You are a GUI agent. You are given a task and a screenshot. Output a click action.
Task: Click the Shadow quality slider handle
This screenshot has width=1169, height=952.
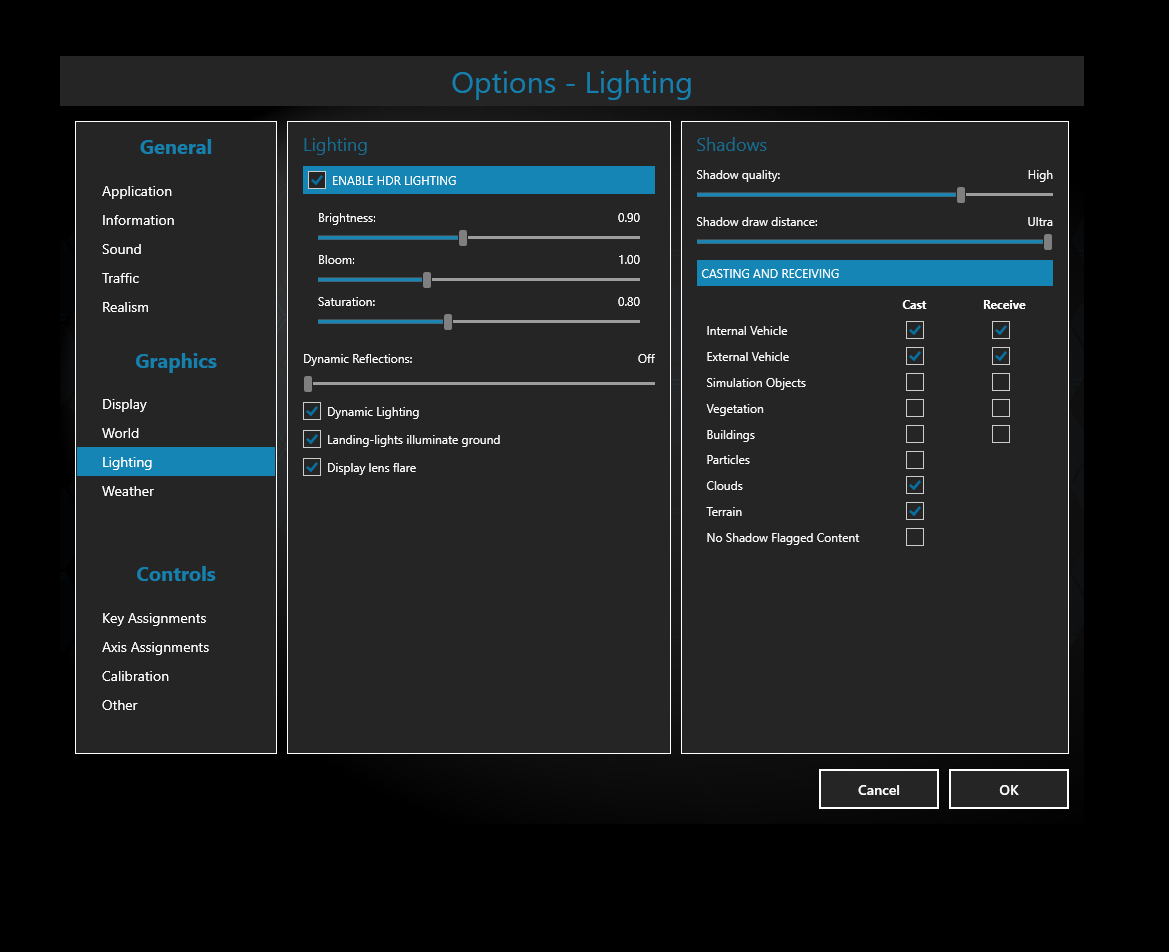[x=961, y=195]
